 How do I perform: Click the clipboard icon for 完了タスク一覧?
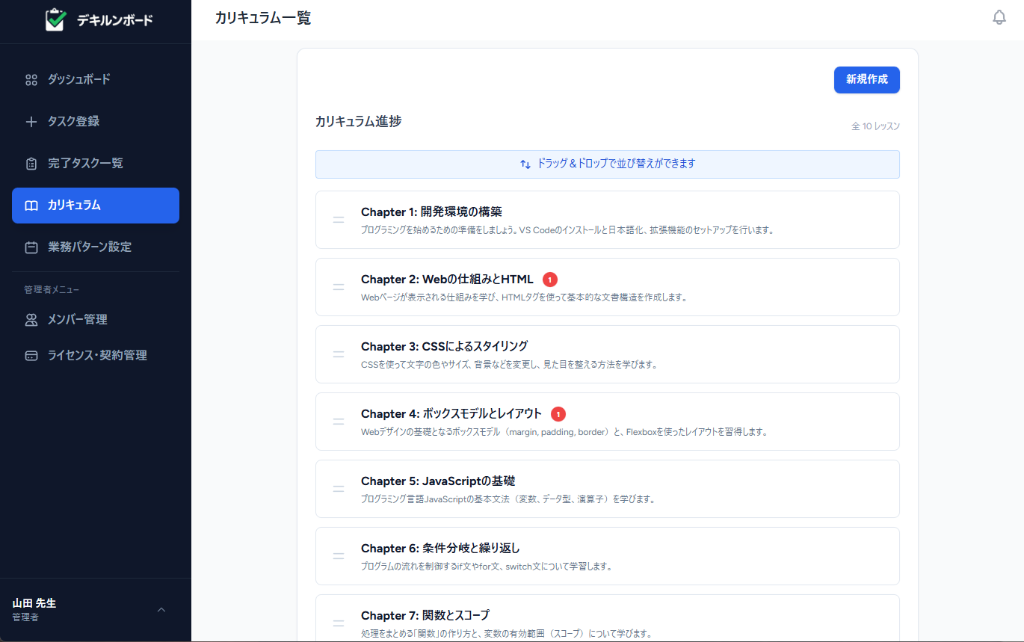(33, 164)
